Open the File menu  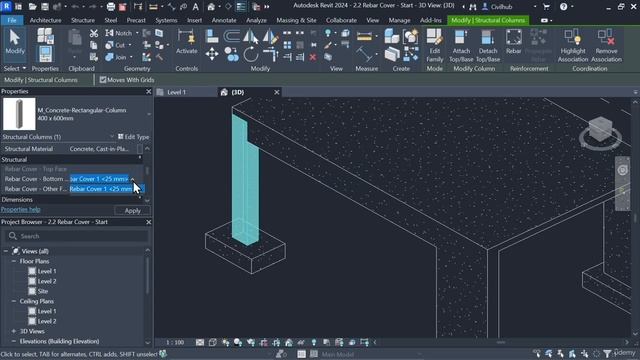click(12, 20)
